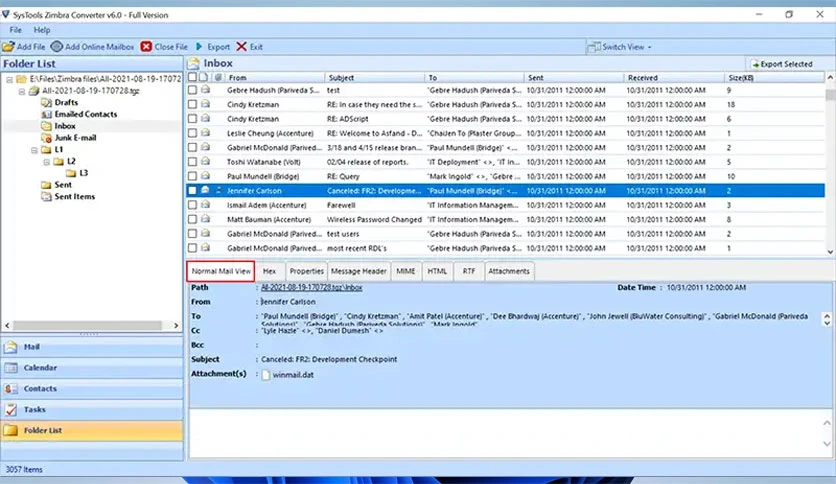Image resolution: width=836 pixels, height=484 pixels.
Task: Select the Junk E-mail folder icon
Action: [46, 138]
